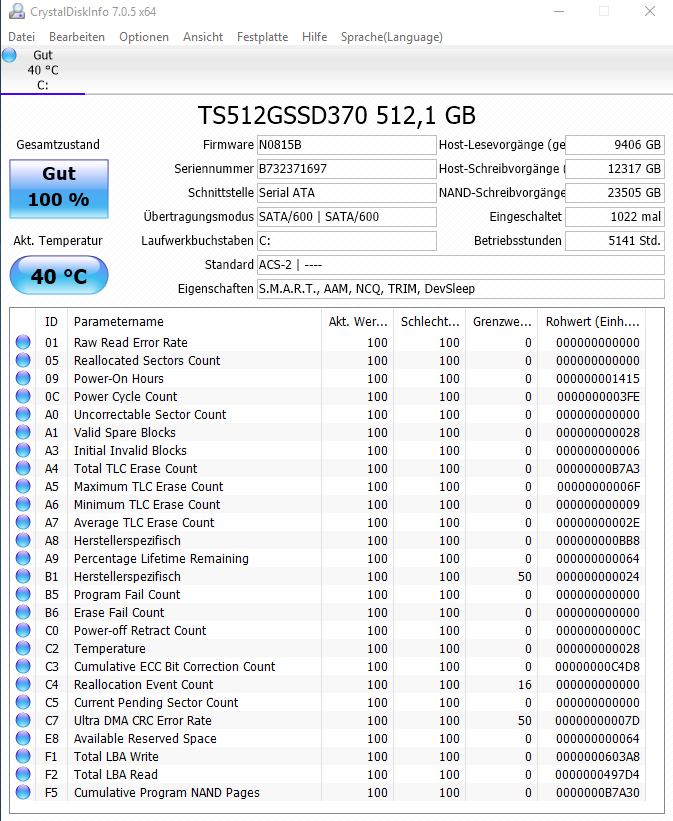Click the Host-Schreibvorgänge value 12317 GB
Image resolution: width=673 pixels, height=821 pixels.
pos(615,169)
